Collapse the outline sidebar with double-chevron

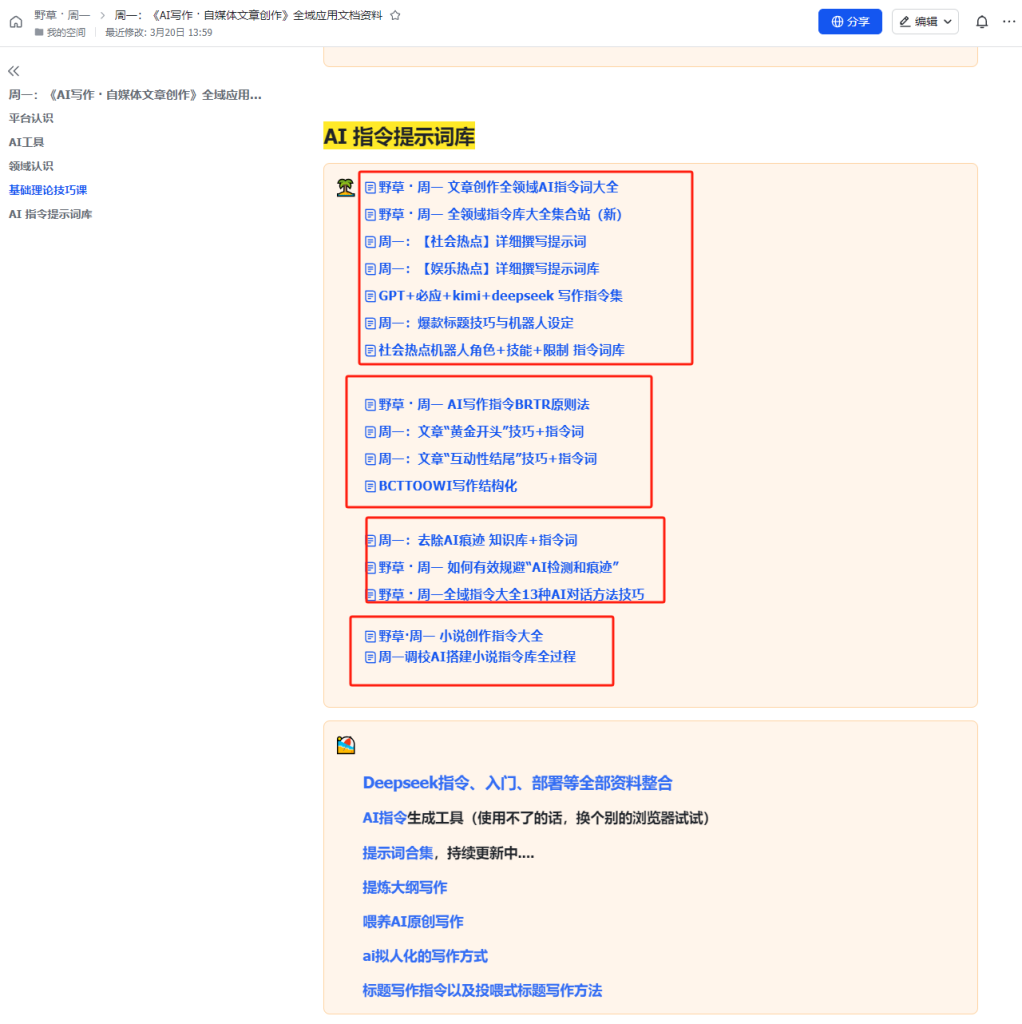click(x=14, y=71)
